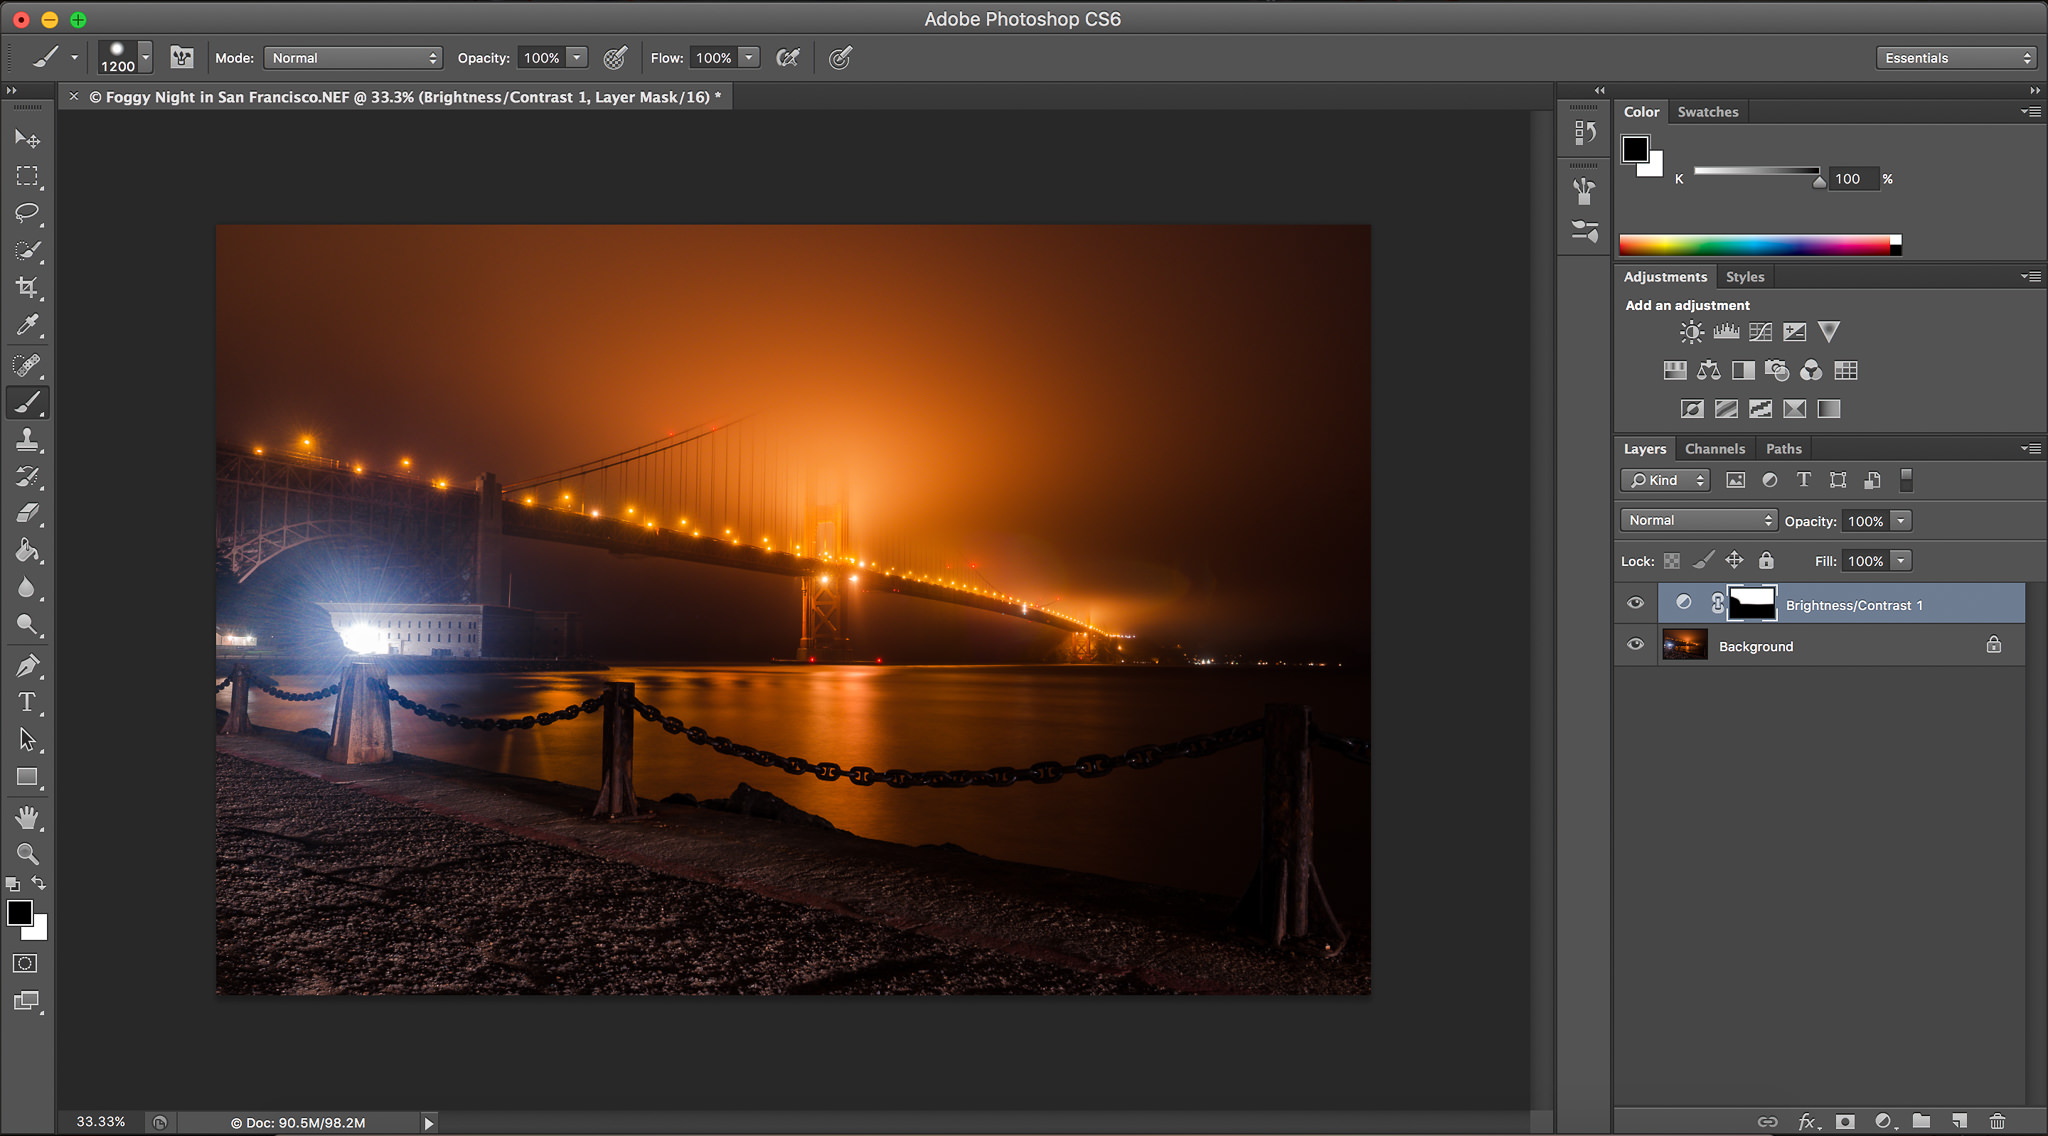2048x1136 pixels.
Task: Toggle lock on Background layer
Action: (1995, 645)
